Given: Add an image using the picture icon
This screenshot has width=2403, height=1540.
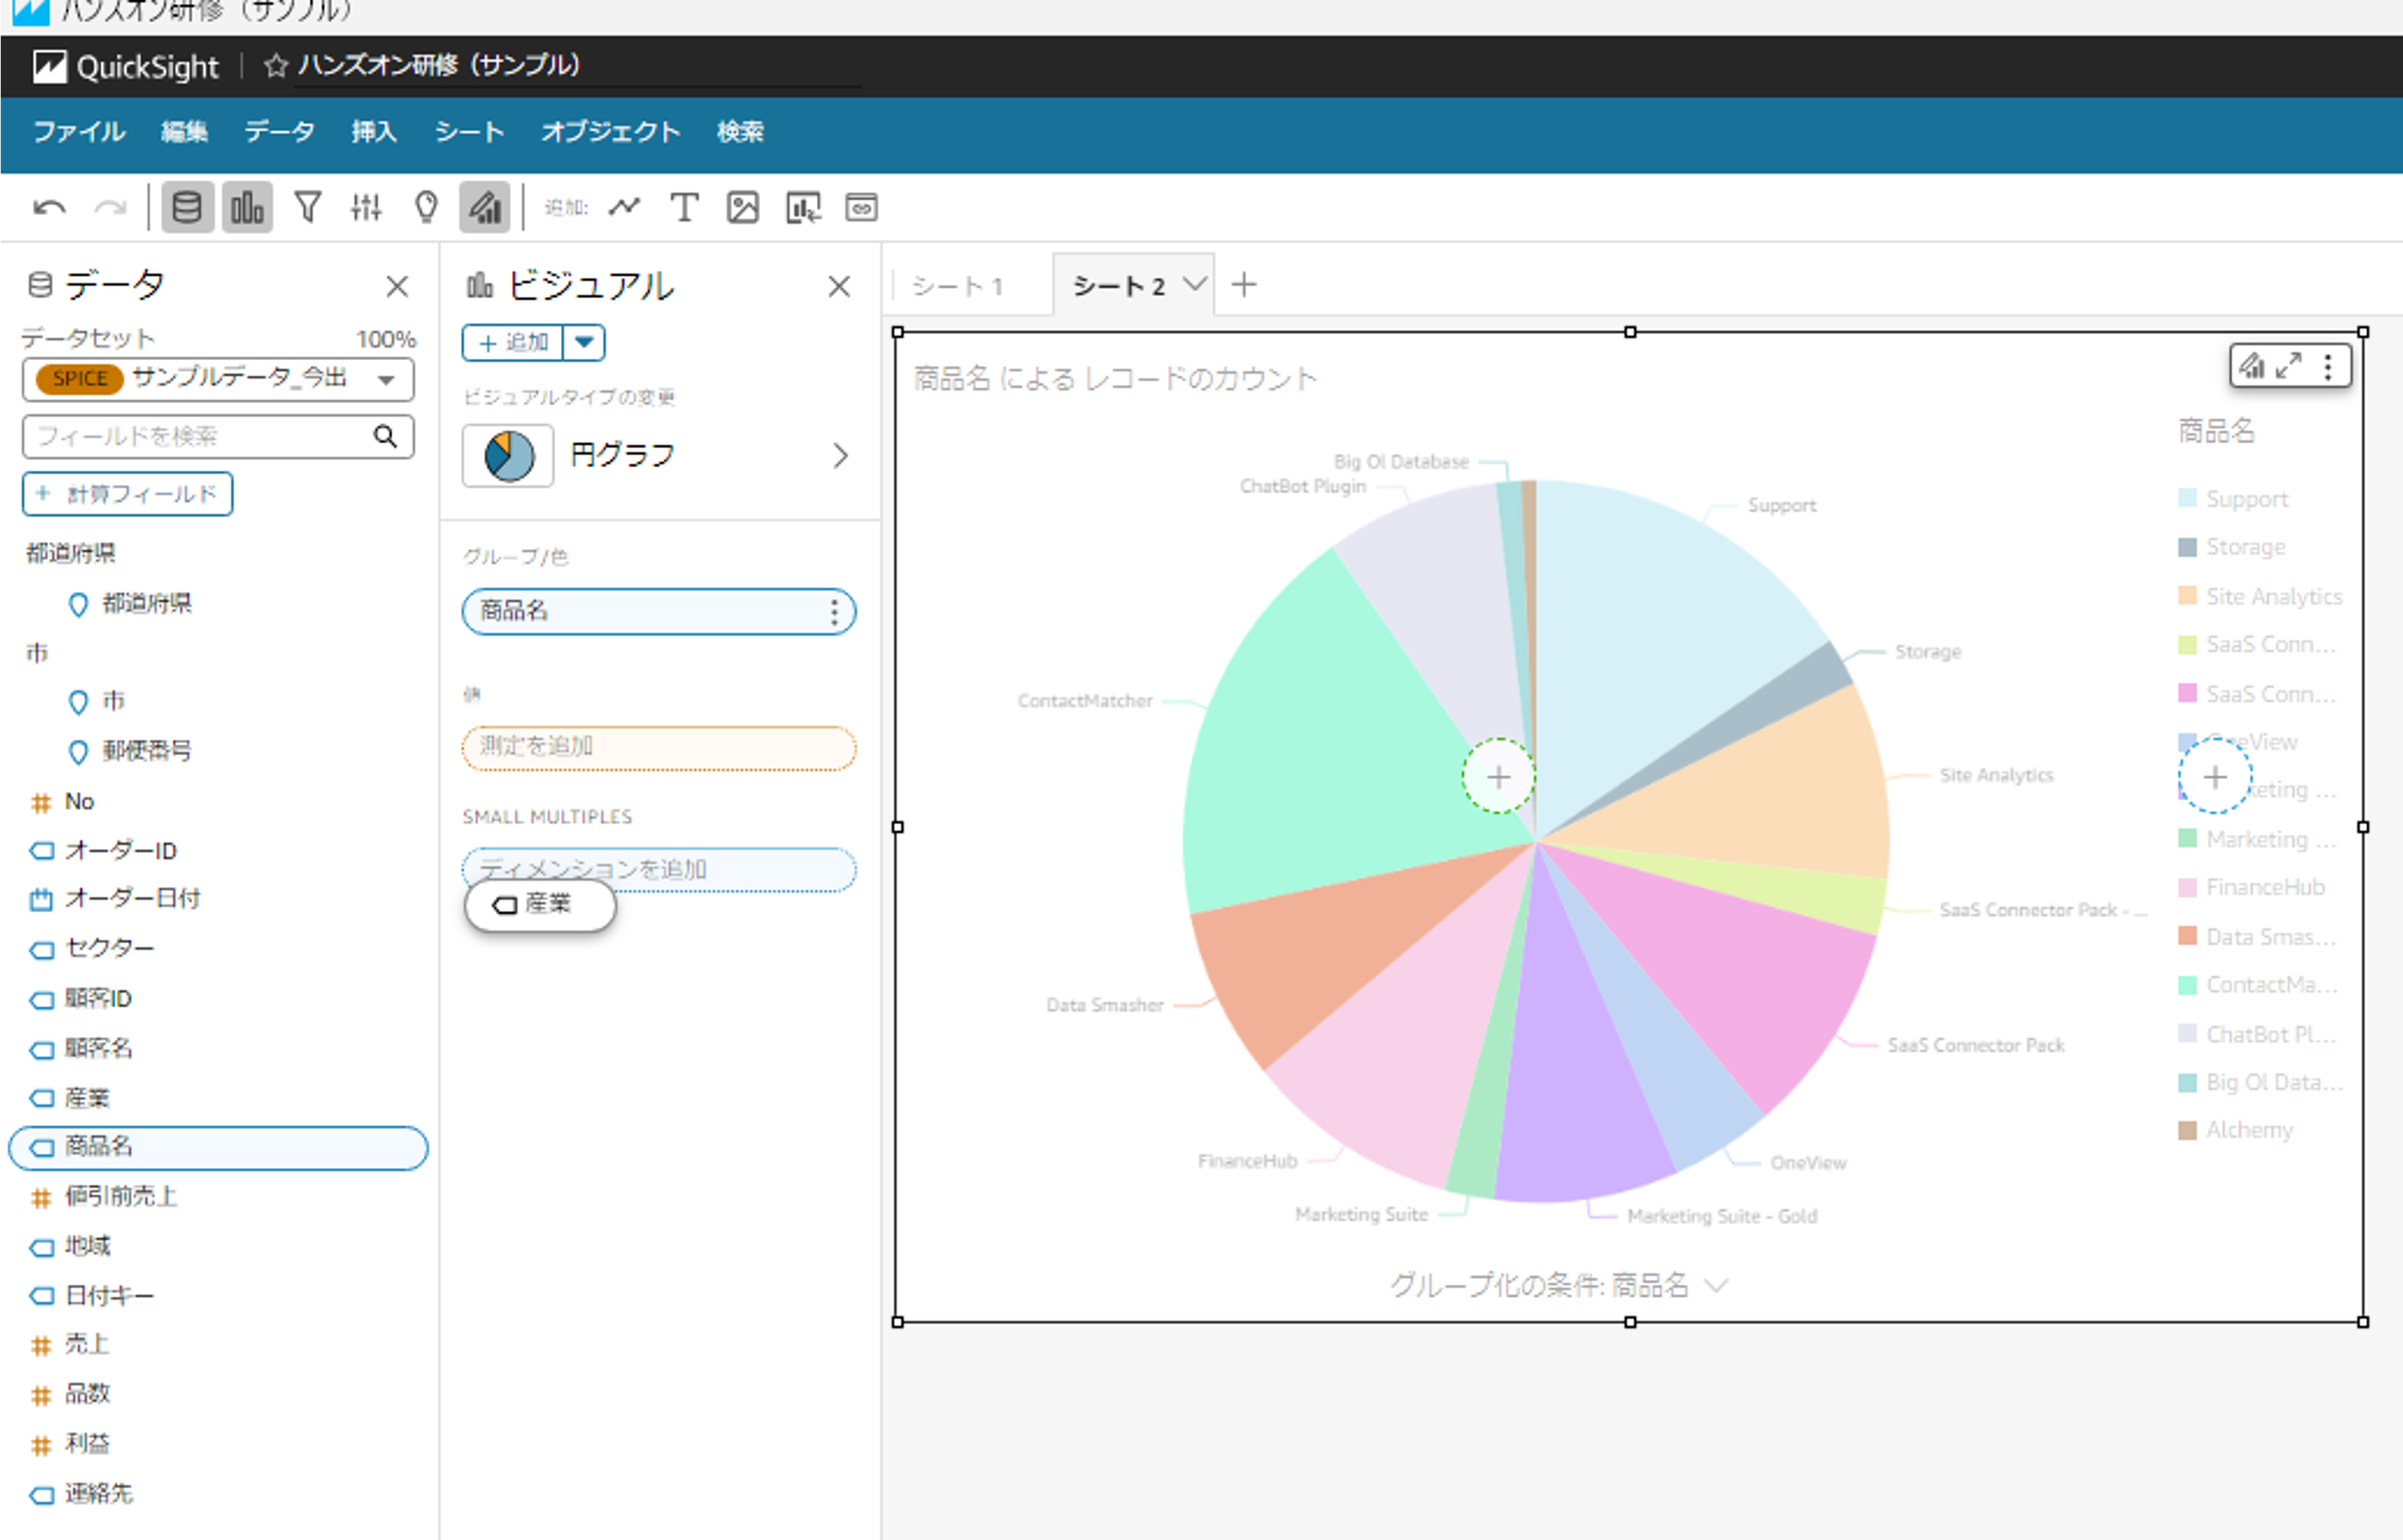Looking at the screenshot, I should click(x=743, y=208).
